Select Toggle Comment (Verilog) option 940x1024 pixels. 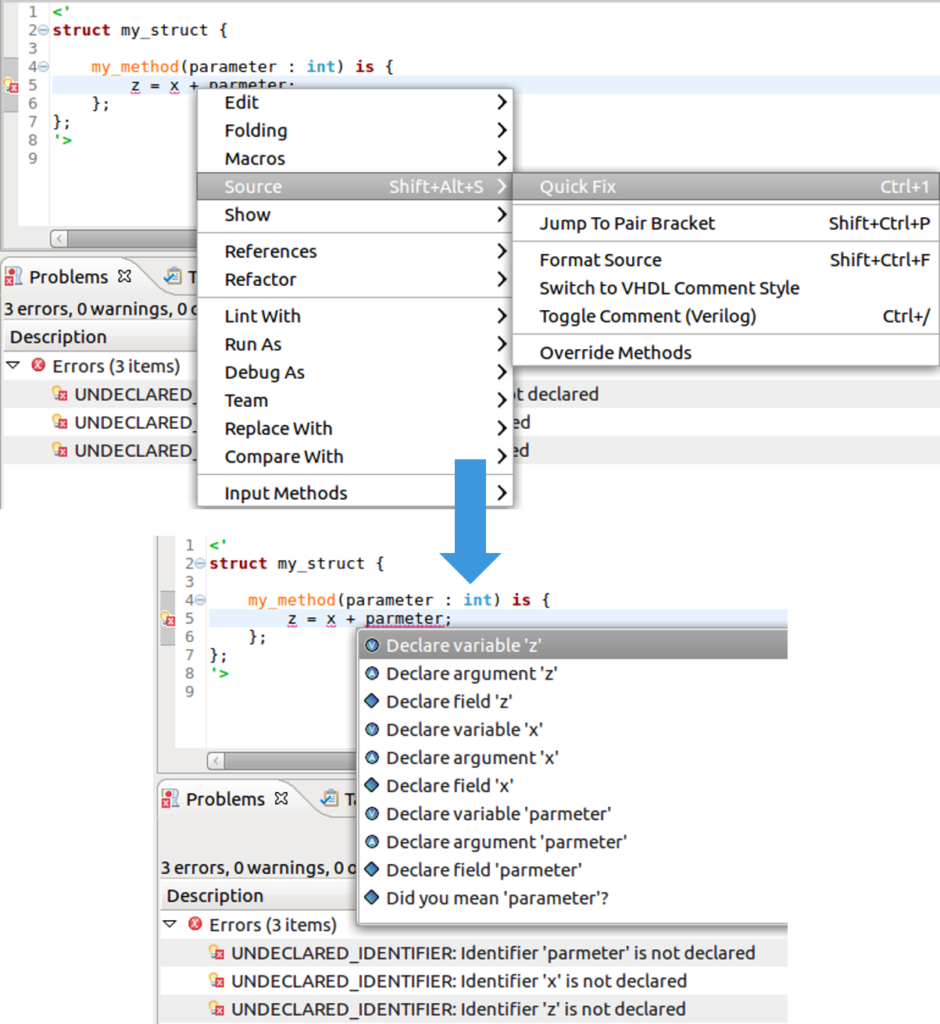point(647,316)
